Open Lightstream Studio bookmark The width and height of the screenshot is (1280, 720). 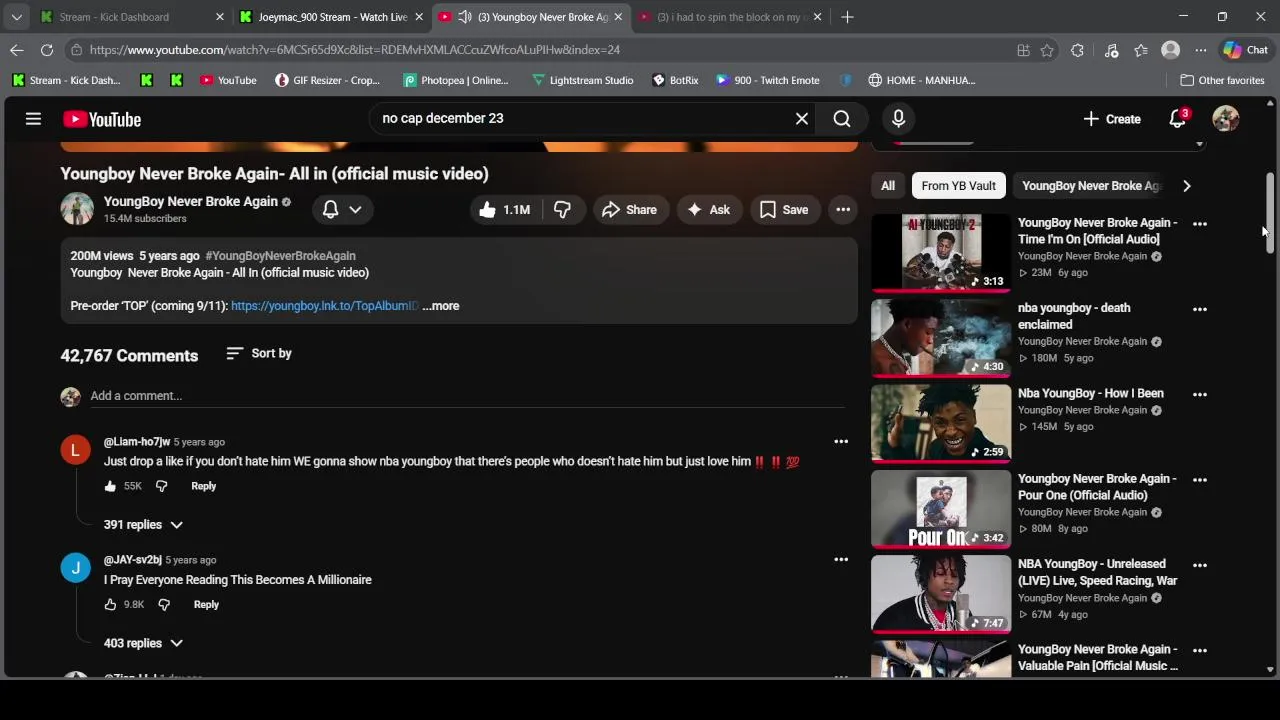pos(582,80)
